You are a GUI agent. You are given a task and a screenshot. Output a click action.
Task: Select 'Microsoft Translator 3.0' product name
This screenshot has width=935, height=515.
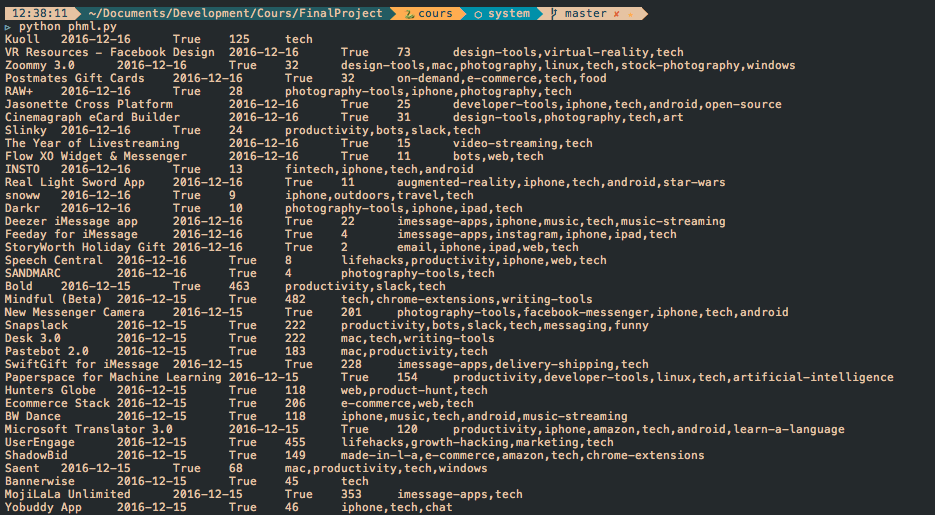[89, 430]
